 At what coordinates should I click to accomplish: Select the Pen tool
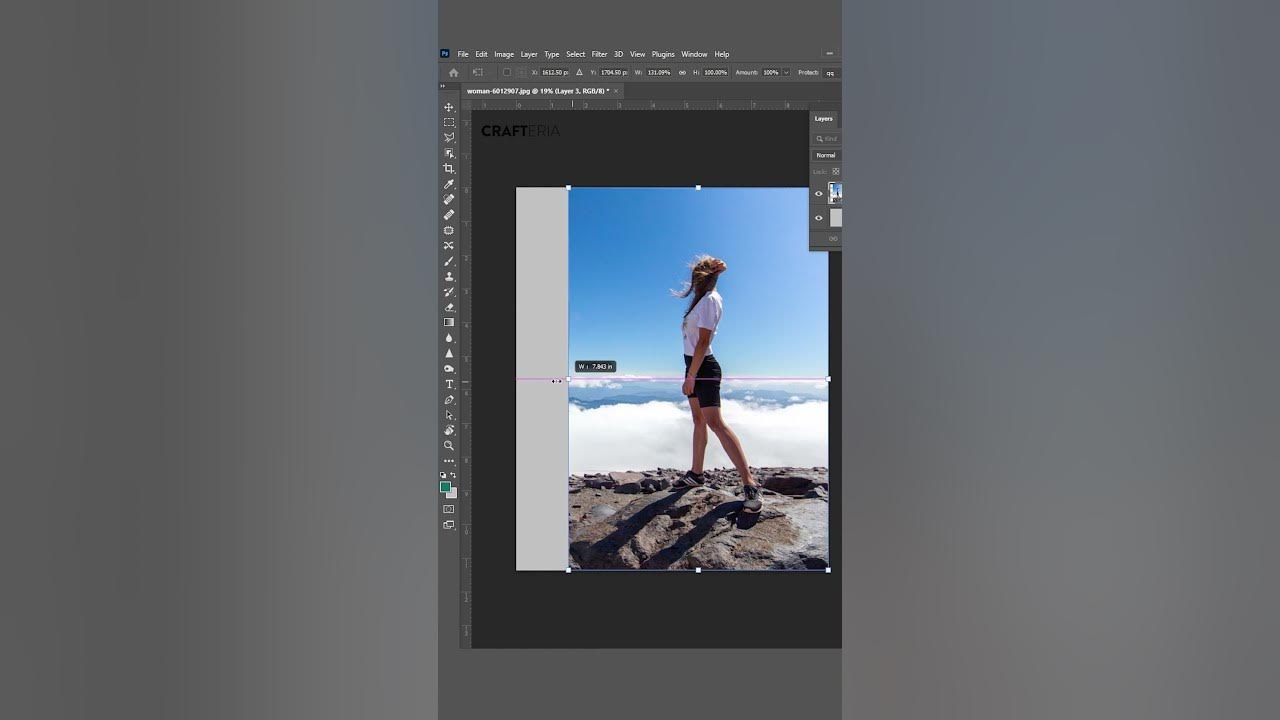(x=449, y=400)
